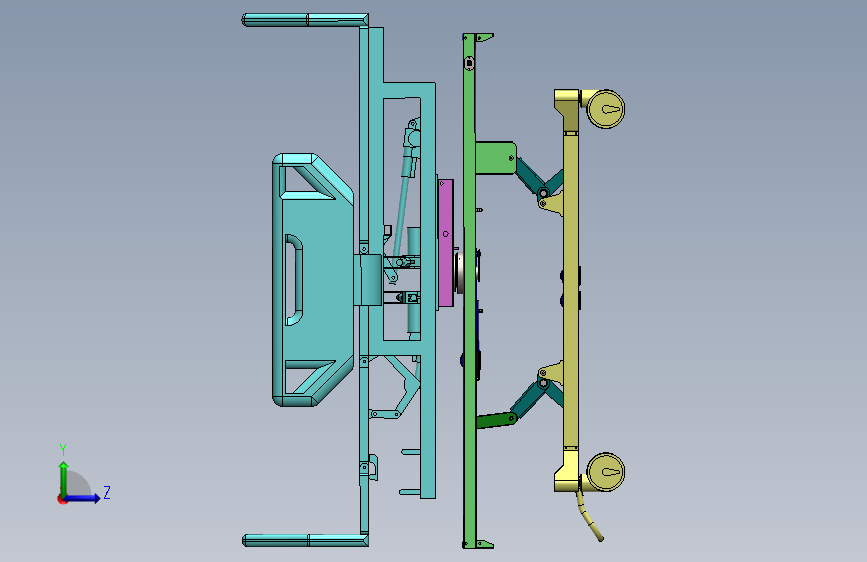Click black fitting near top of green rail
Viewport: 867px width, 562px height.
469,63
